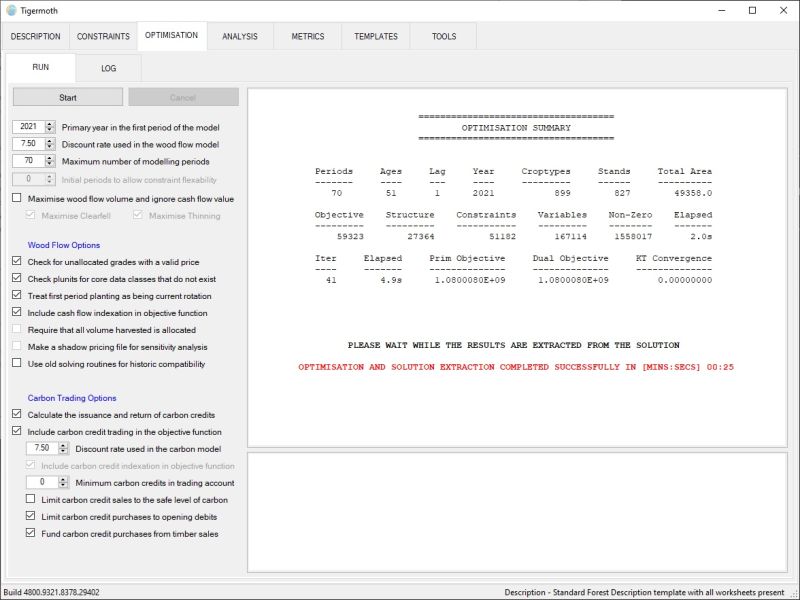
Task: Click the carbon model discount rate field
Action: (x=42, y=448)
